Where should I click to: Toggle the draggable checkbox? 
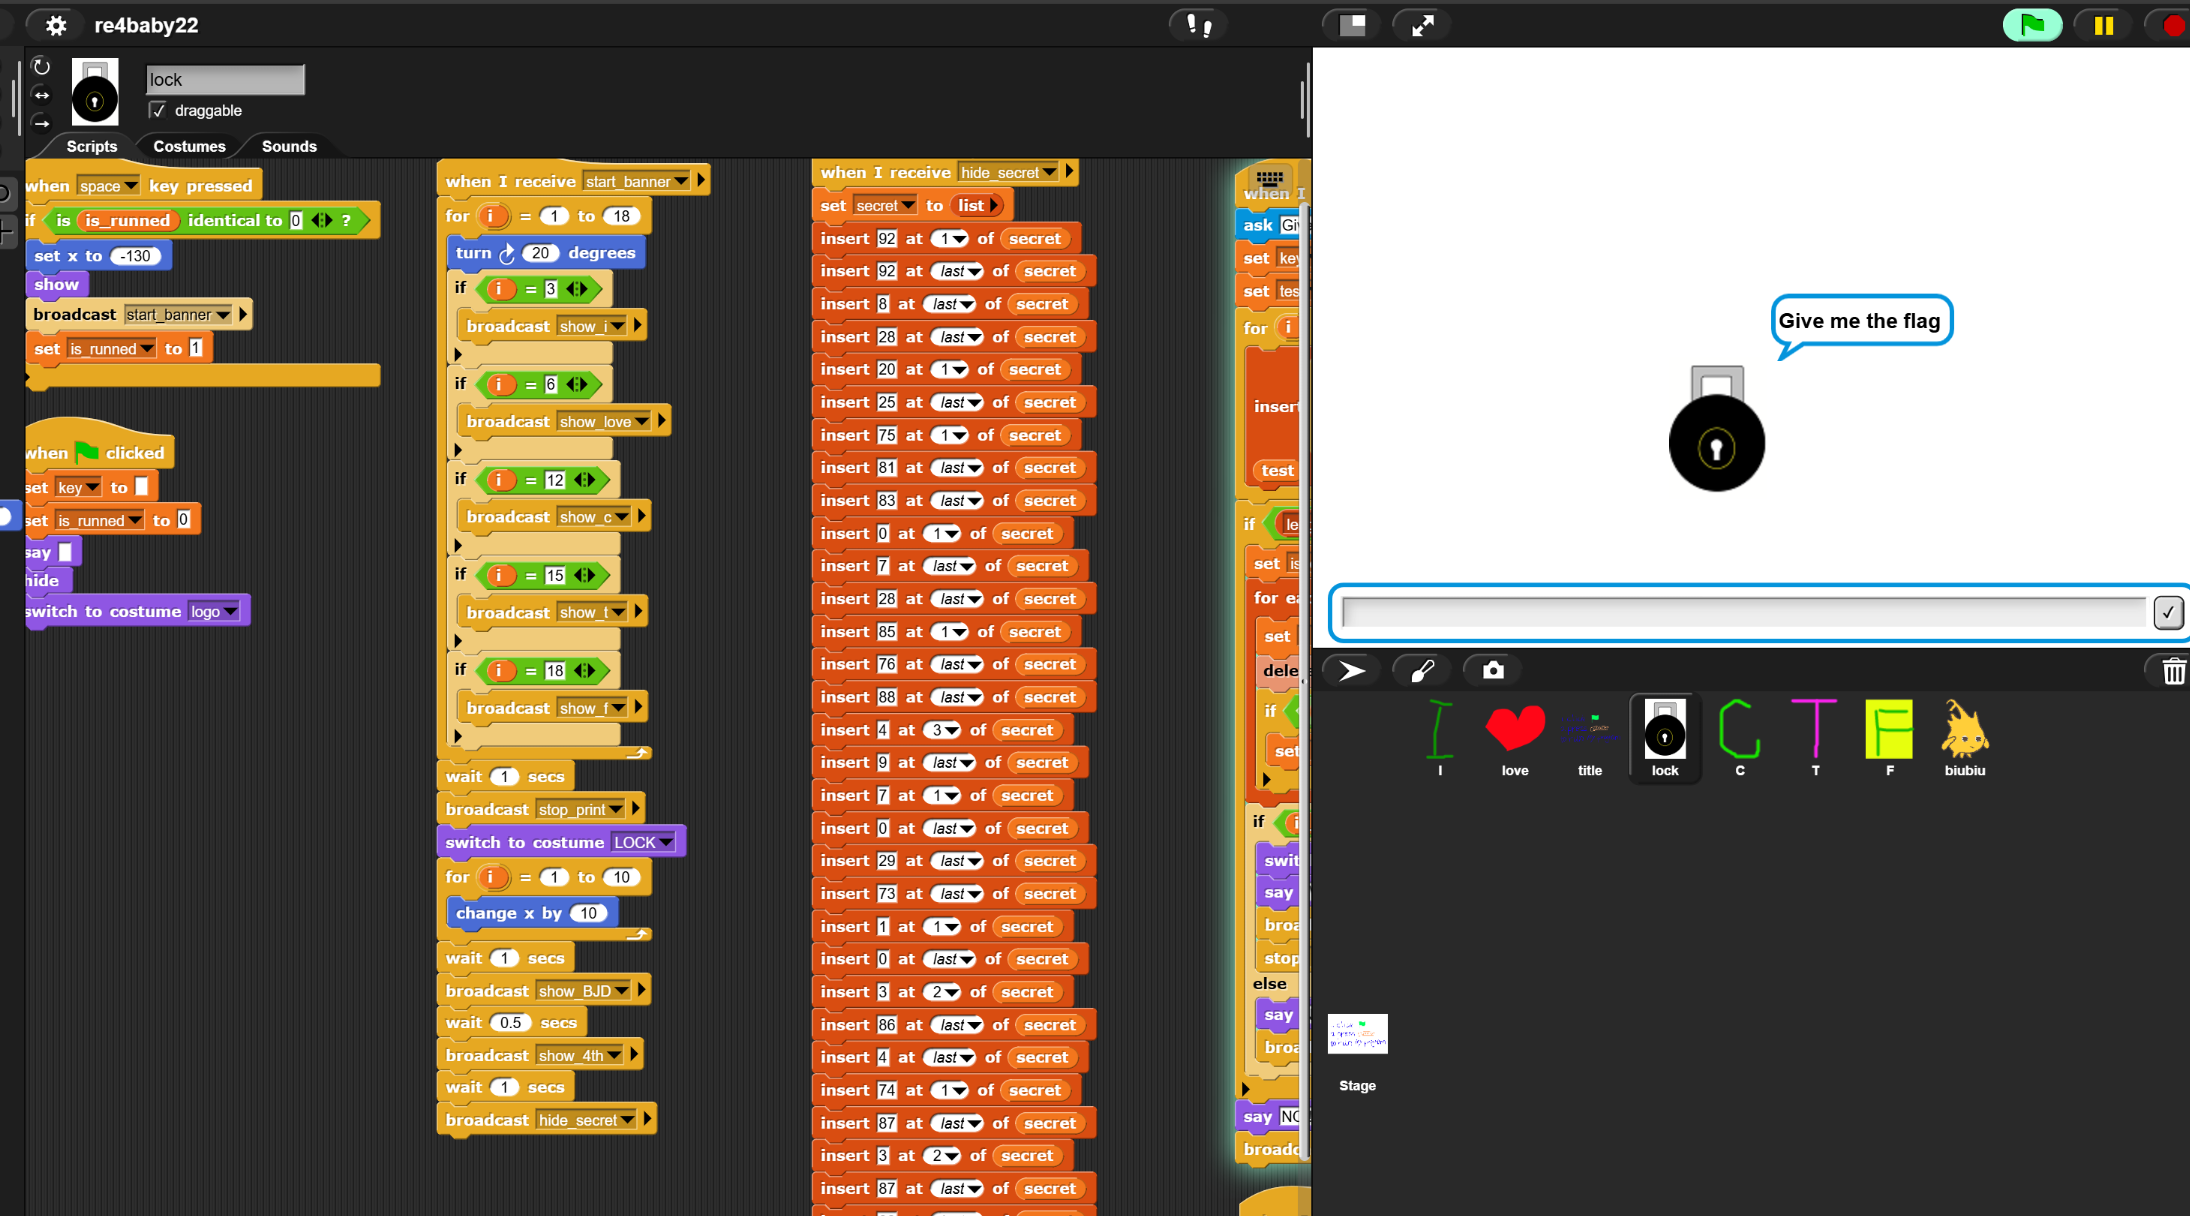coord(158,110)
